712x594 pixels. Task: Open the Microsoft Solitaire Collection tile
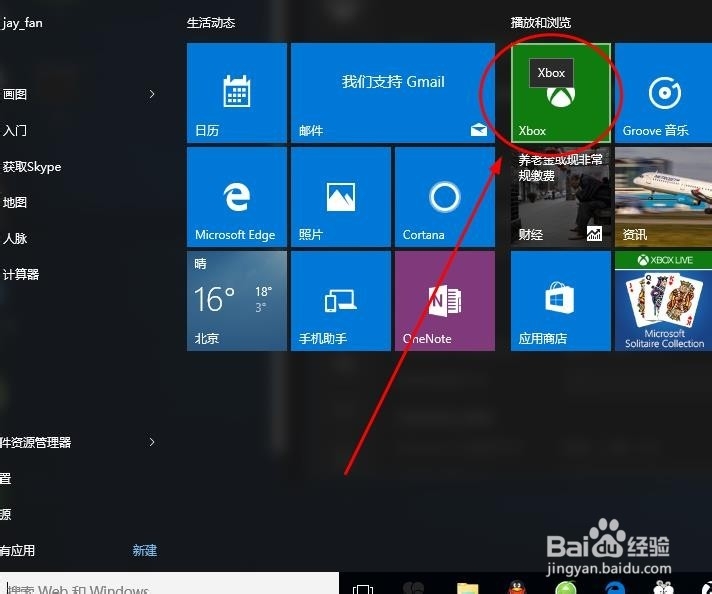point(663,301)
